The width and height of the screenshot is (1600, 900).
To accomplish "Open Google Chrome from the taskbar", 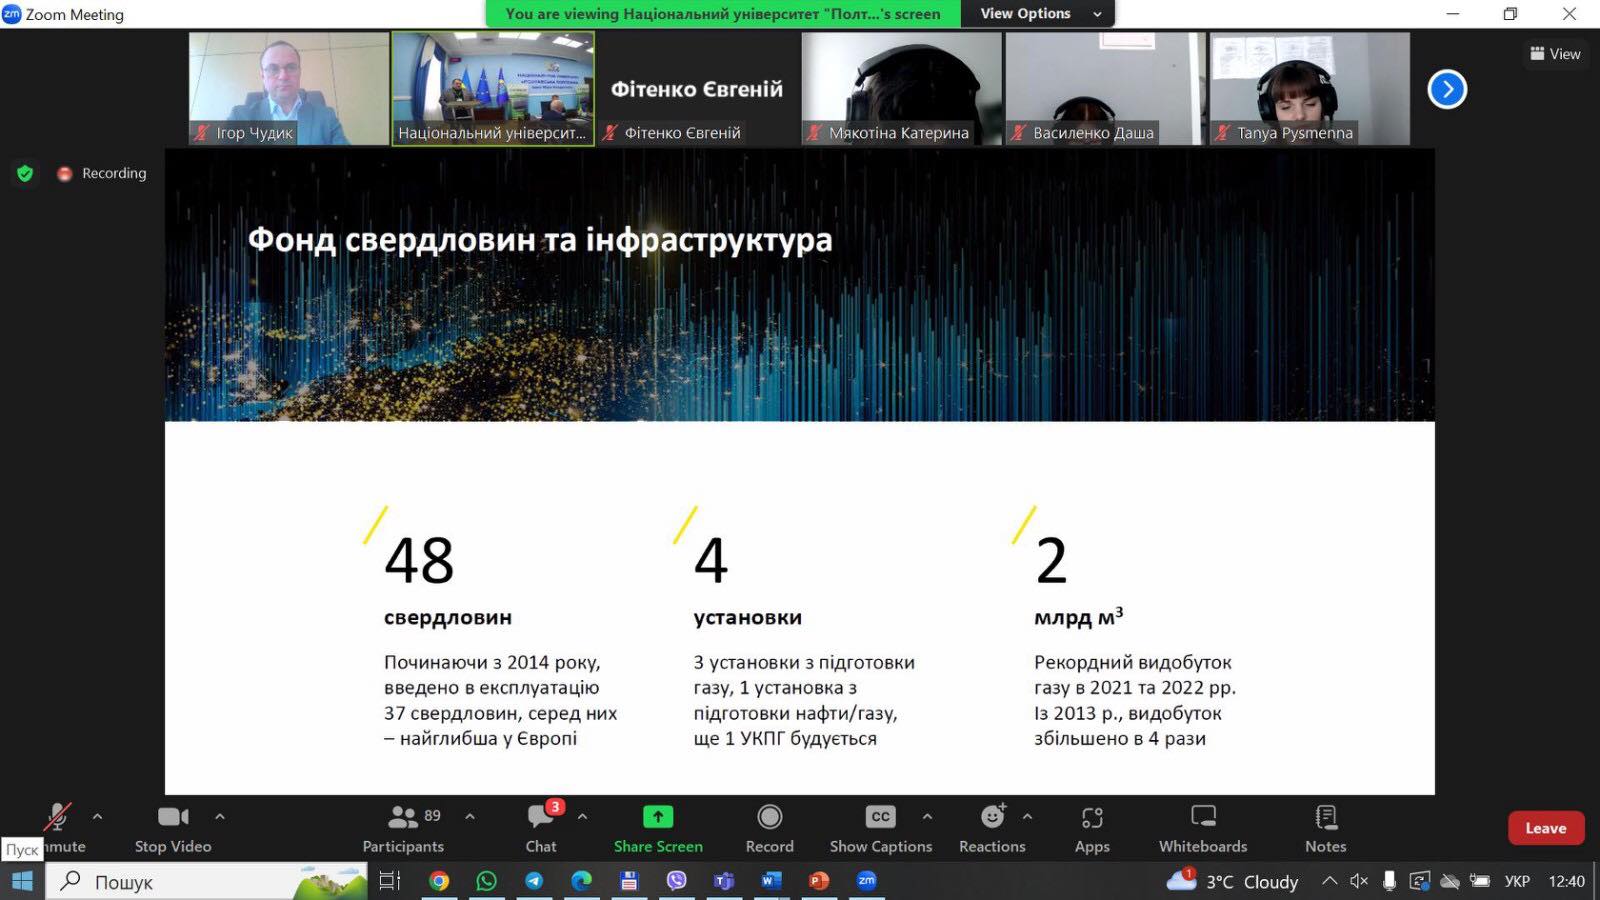I will [x=438, y=881].
